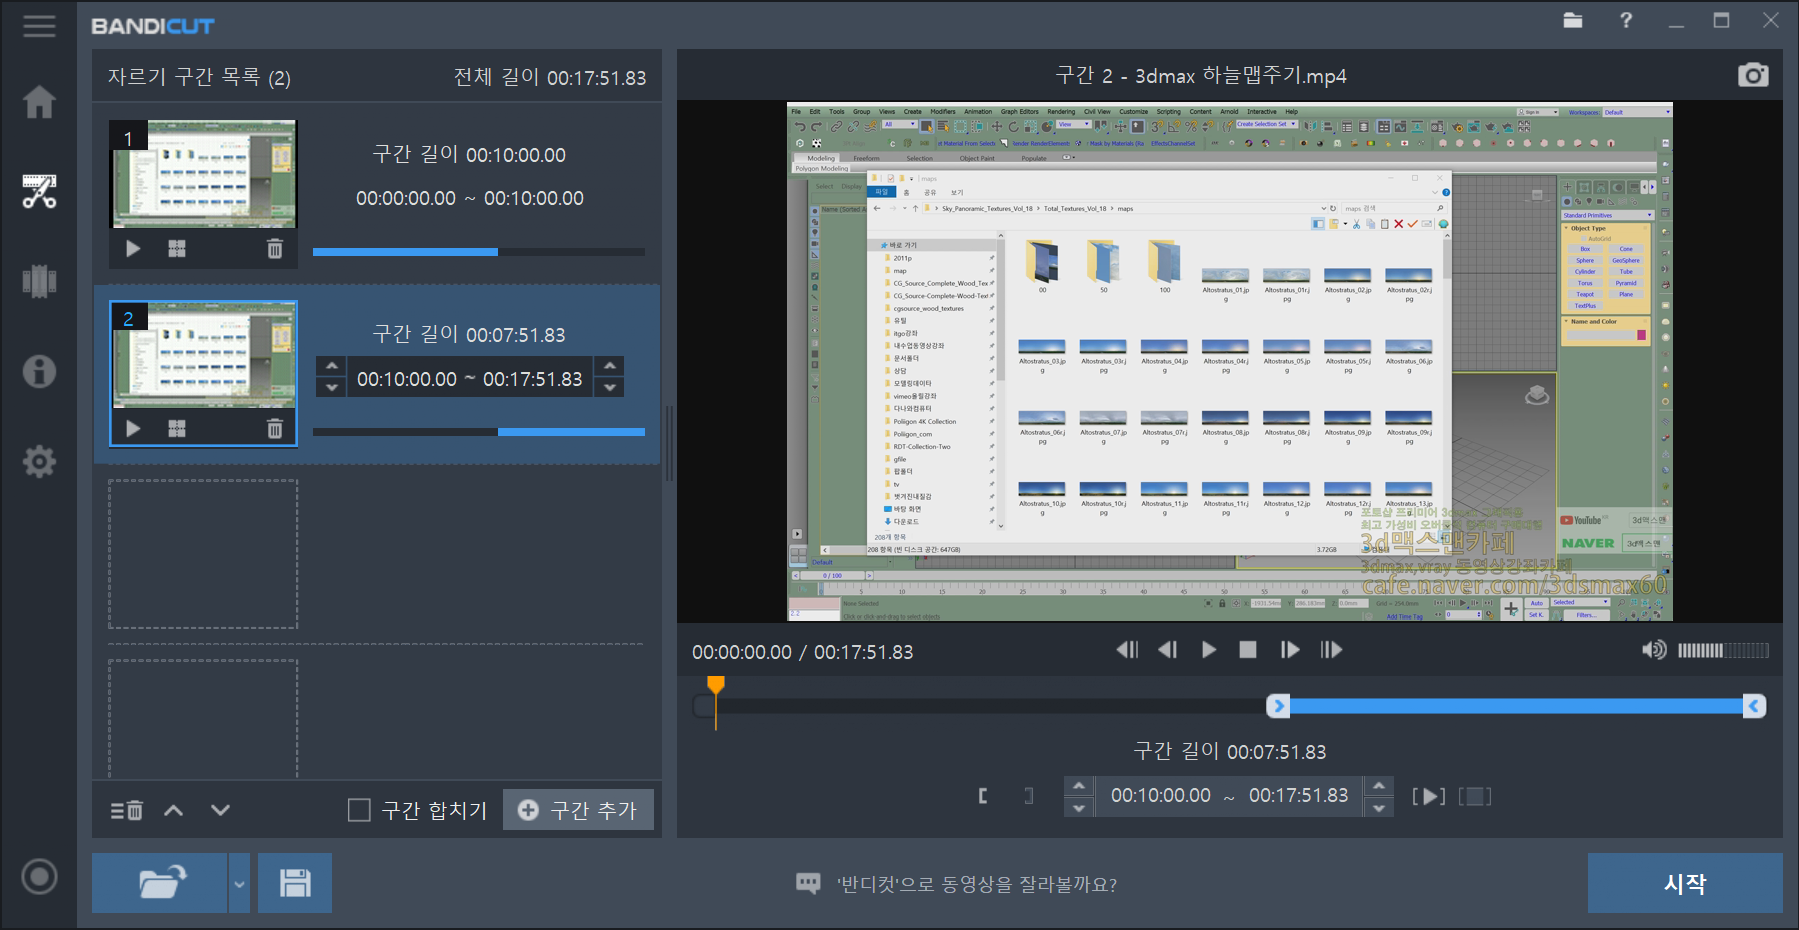Clear all segments with the list trash icon
This screenshot has height=930, width=1799.
(x=127, y=810)
